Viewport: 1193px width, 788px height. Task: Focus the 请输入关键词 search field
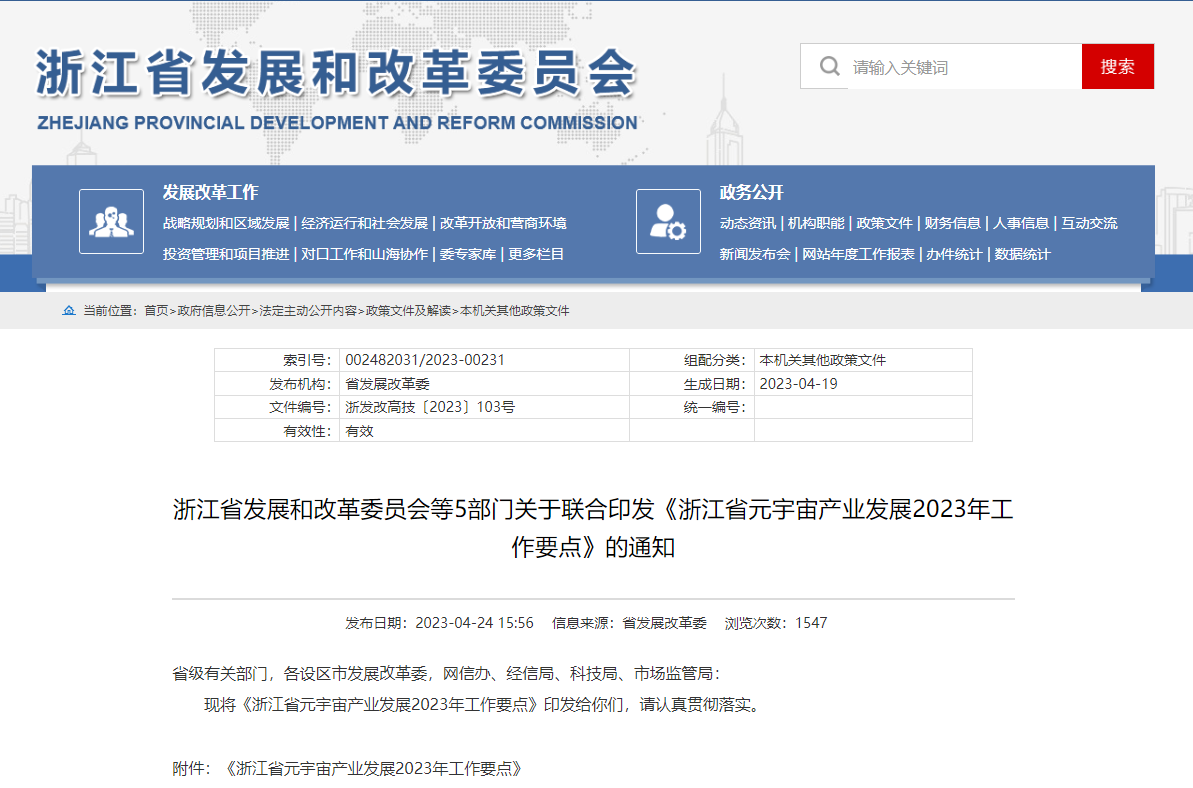point(960,67)
